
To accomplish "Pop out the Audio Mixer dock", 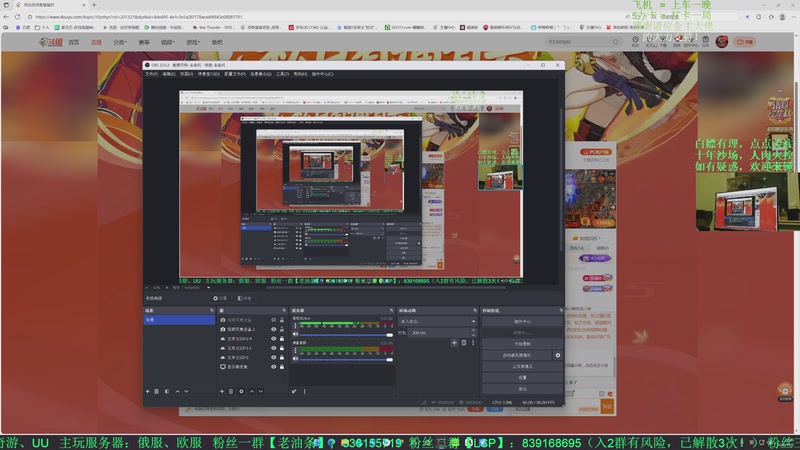I will click(x=391, y=310).
